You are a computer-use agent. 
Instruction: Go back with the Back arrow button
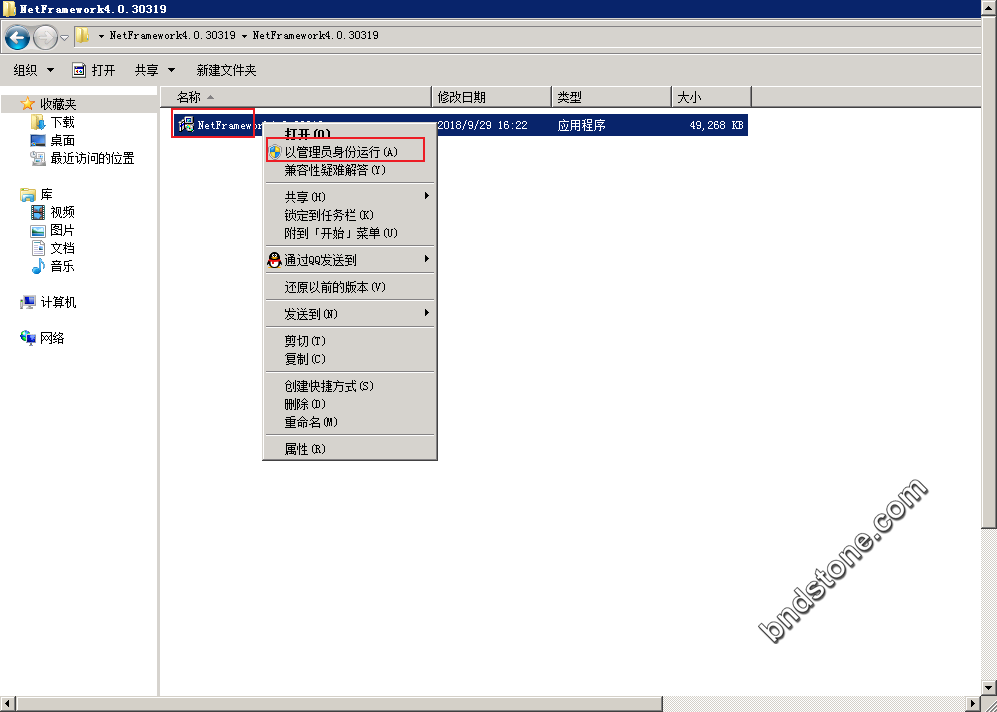pos(17,39)
